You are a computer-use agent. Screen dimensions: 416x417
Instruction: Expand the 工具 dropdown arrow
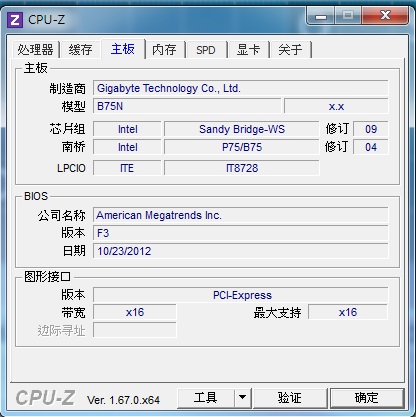[243, 398]
